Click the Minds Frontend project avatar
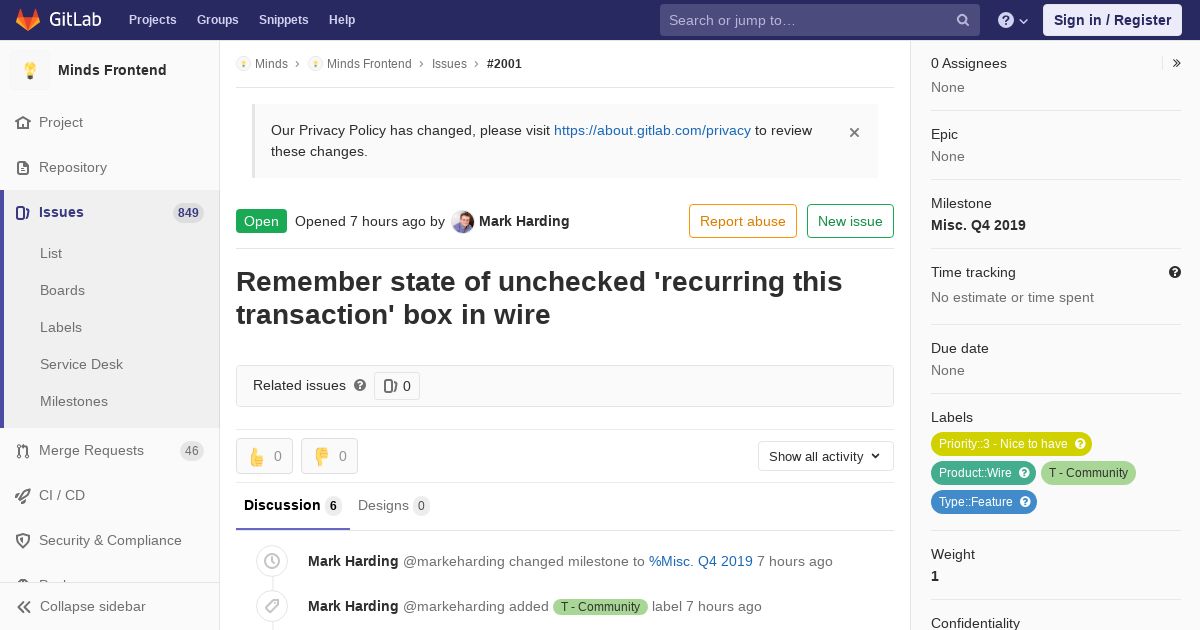1200x630 pixels. coord(30,70)
